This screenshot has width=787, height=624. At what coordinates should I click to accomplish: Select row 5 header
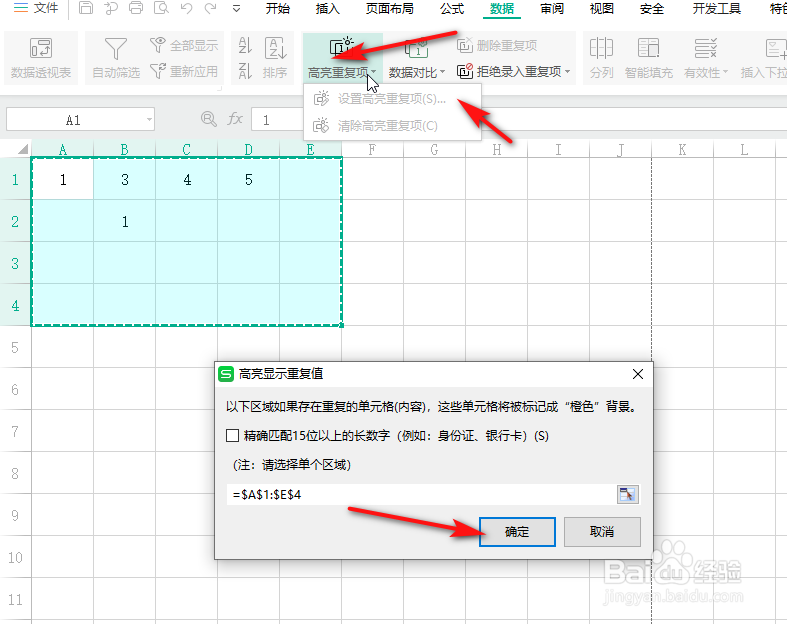click(15, 347)
